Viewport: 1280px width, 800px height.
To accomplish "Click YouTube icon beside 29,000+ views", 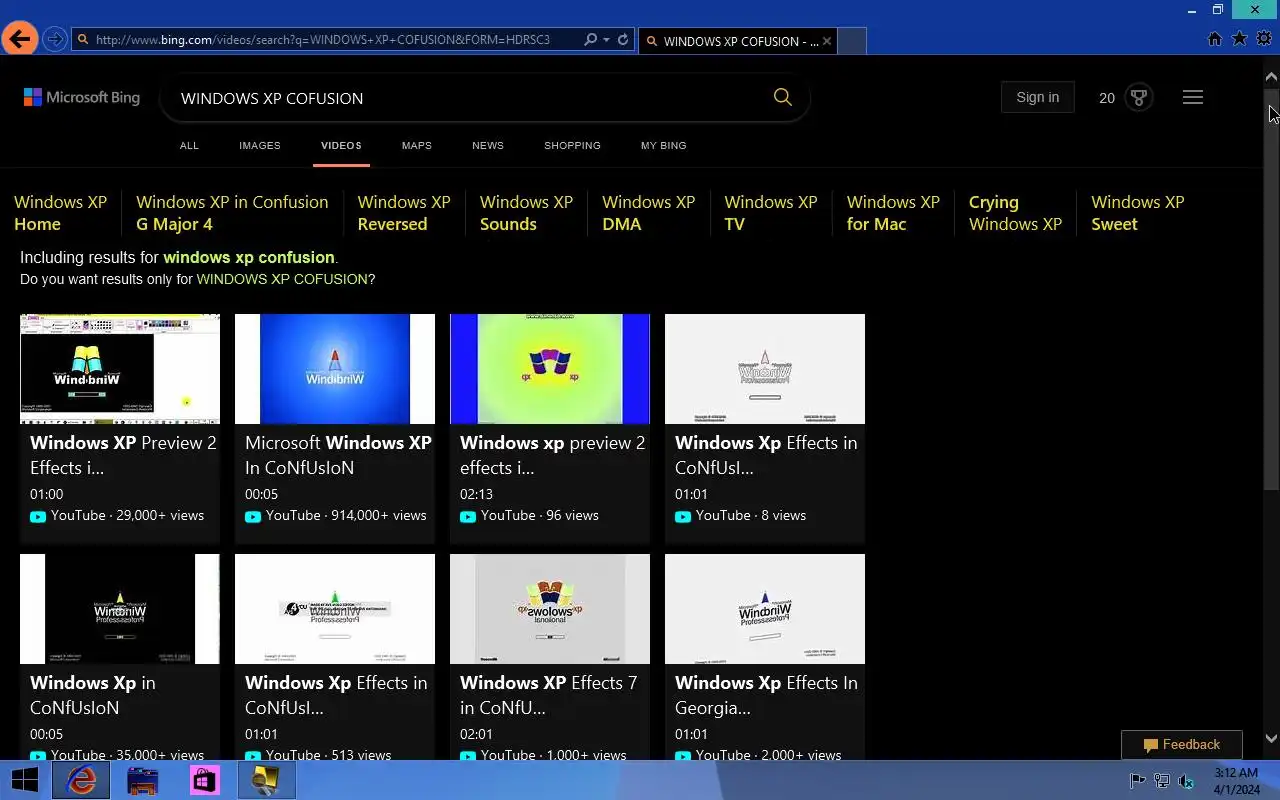I will click(x=38, y=517).
